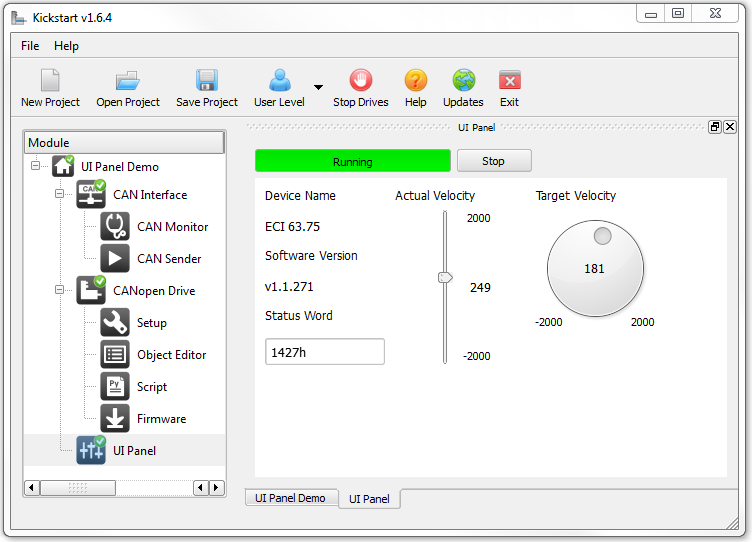The width and height of the screenshot is (752, 542).
Task: Open the Help menu in menu bar
Action: [x=66, y=46]
